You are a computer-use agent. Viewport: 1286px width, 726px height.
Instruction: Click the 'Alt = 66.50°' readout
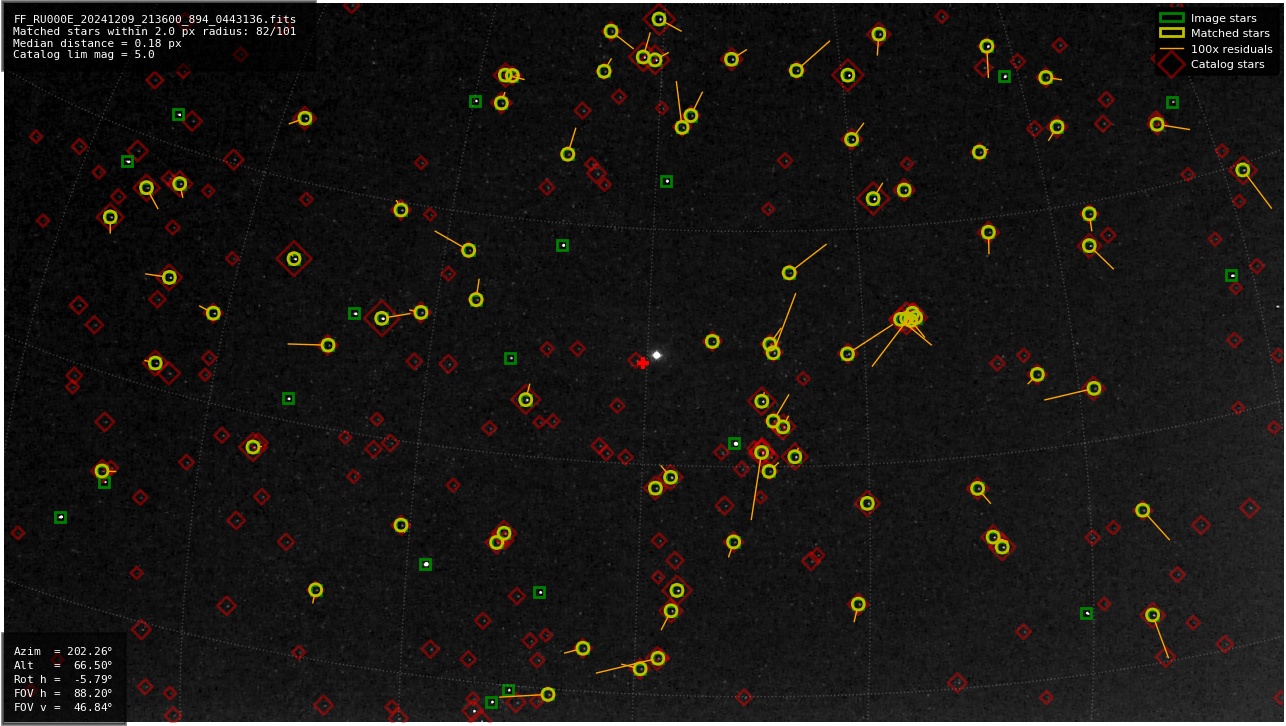tap(63, 665)
